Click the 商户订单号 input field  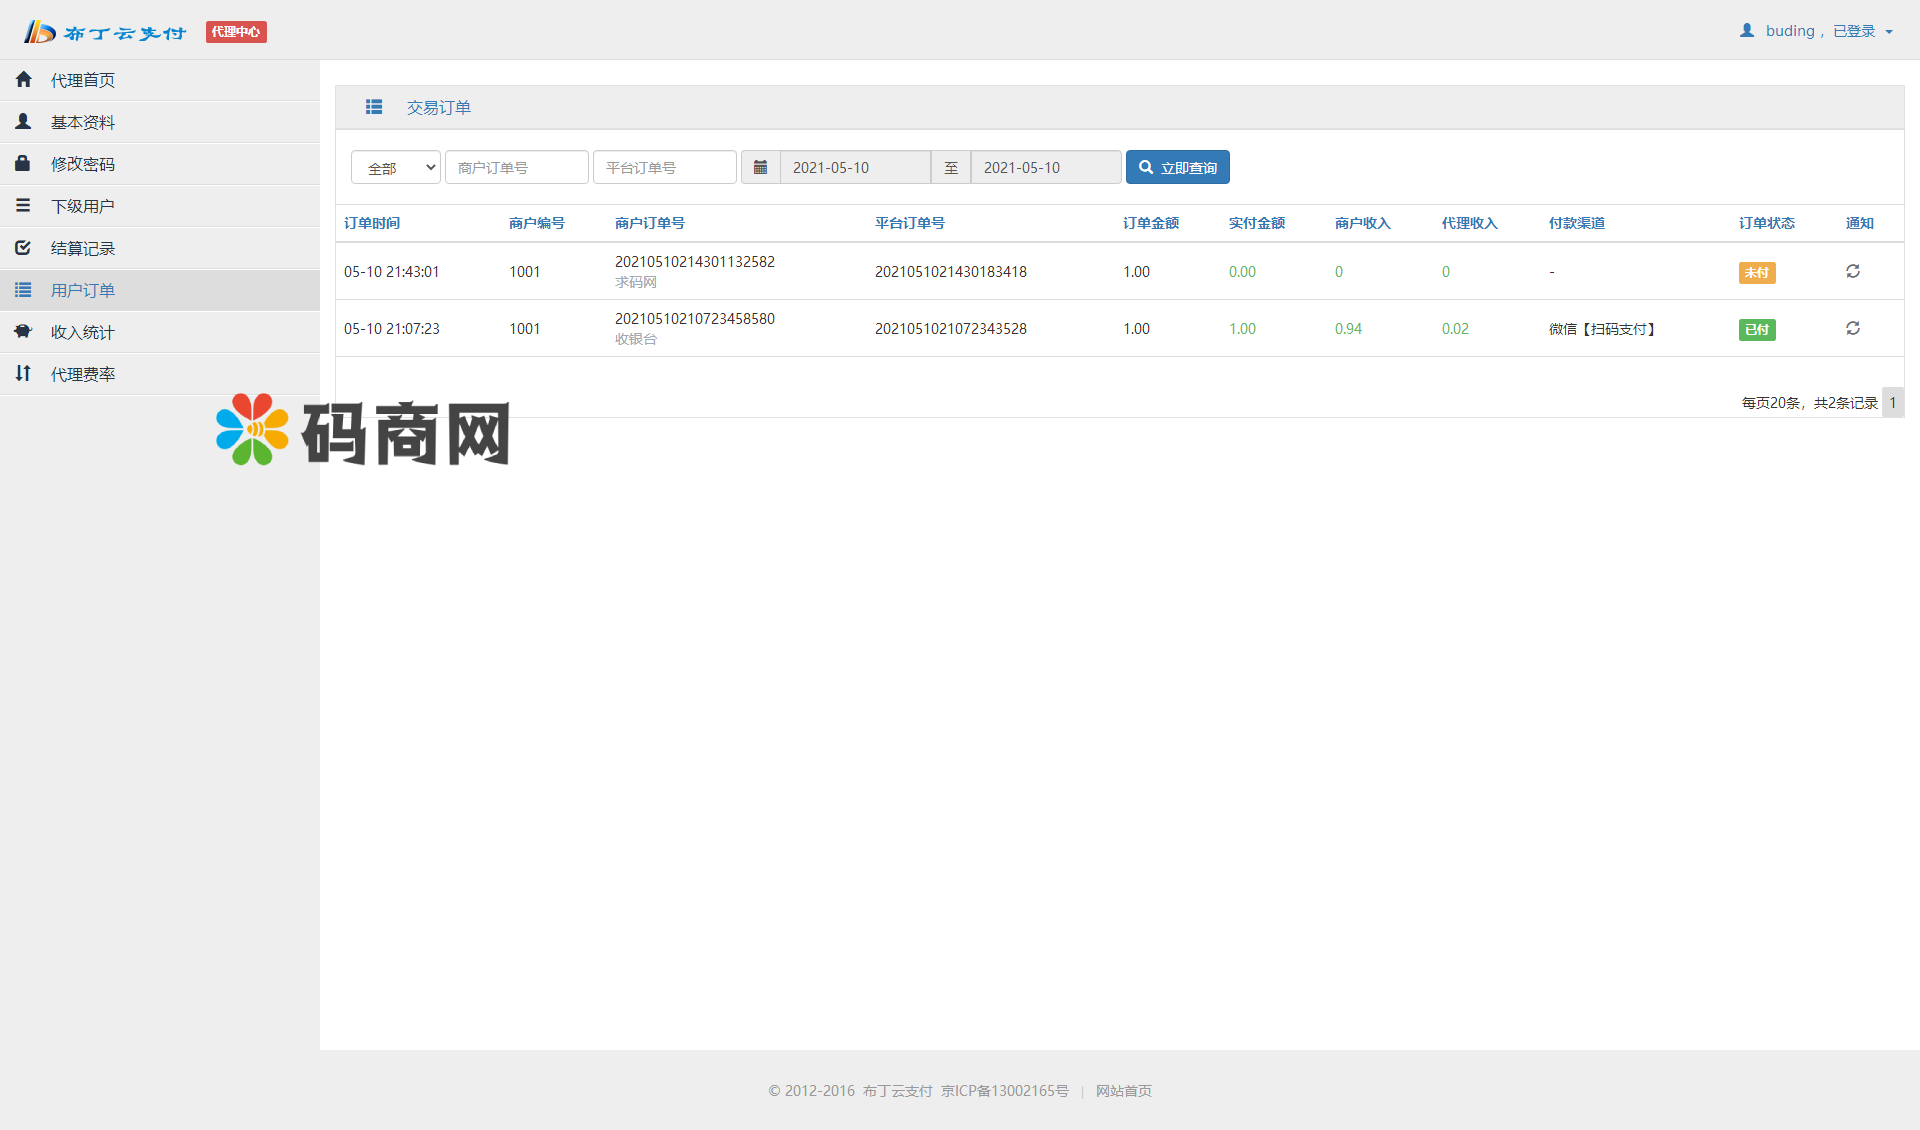(516, 167)
